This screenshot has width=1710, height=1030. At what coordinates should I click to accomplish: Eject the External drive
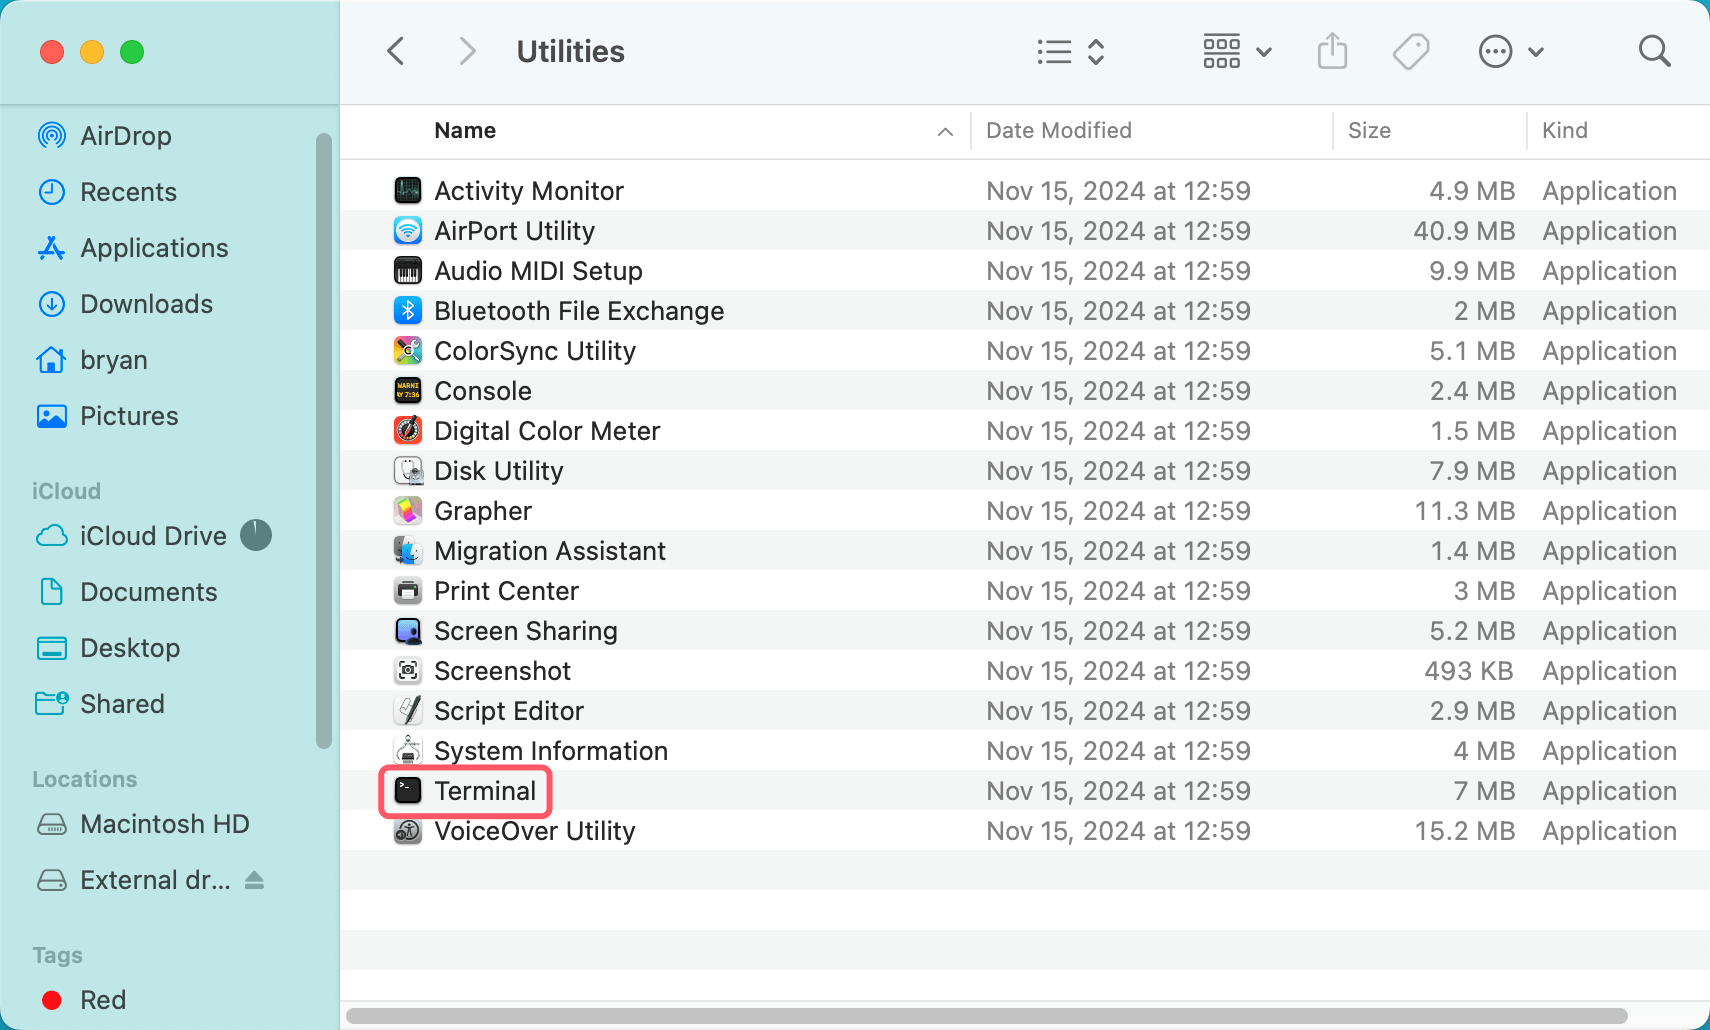click(255, 880)
